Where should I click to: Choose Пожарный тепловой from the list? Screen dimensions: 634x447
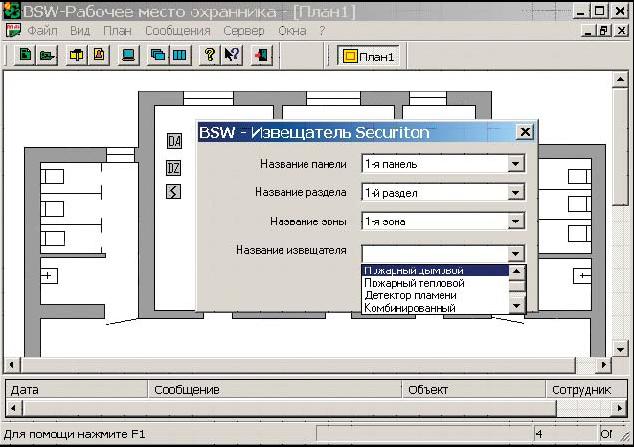435,283
